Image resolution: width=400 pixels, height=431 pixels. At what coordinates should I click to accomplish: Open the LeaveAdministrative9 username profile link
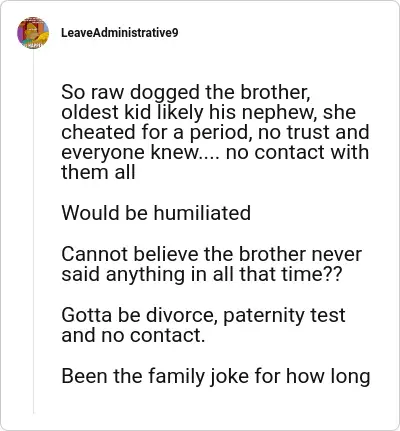(x=120, y=33)
